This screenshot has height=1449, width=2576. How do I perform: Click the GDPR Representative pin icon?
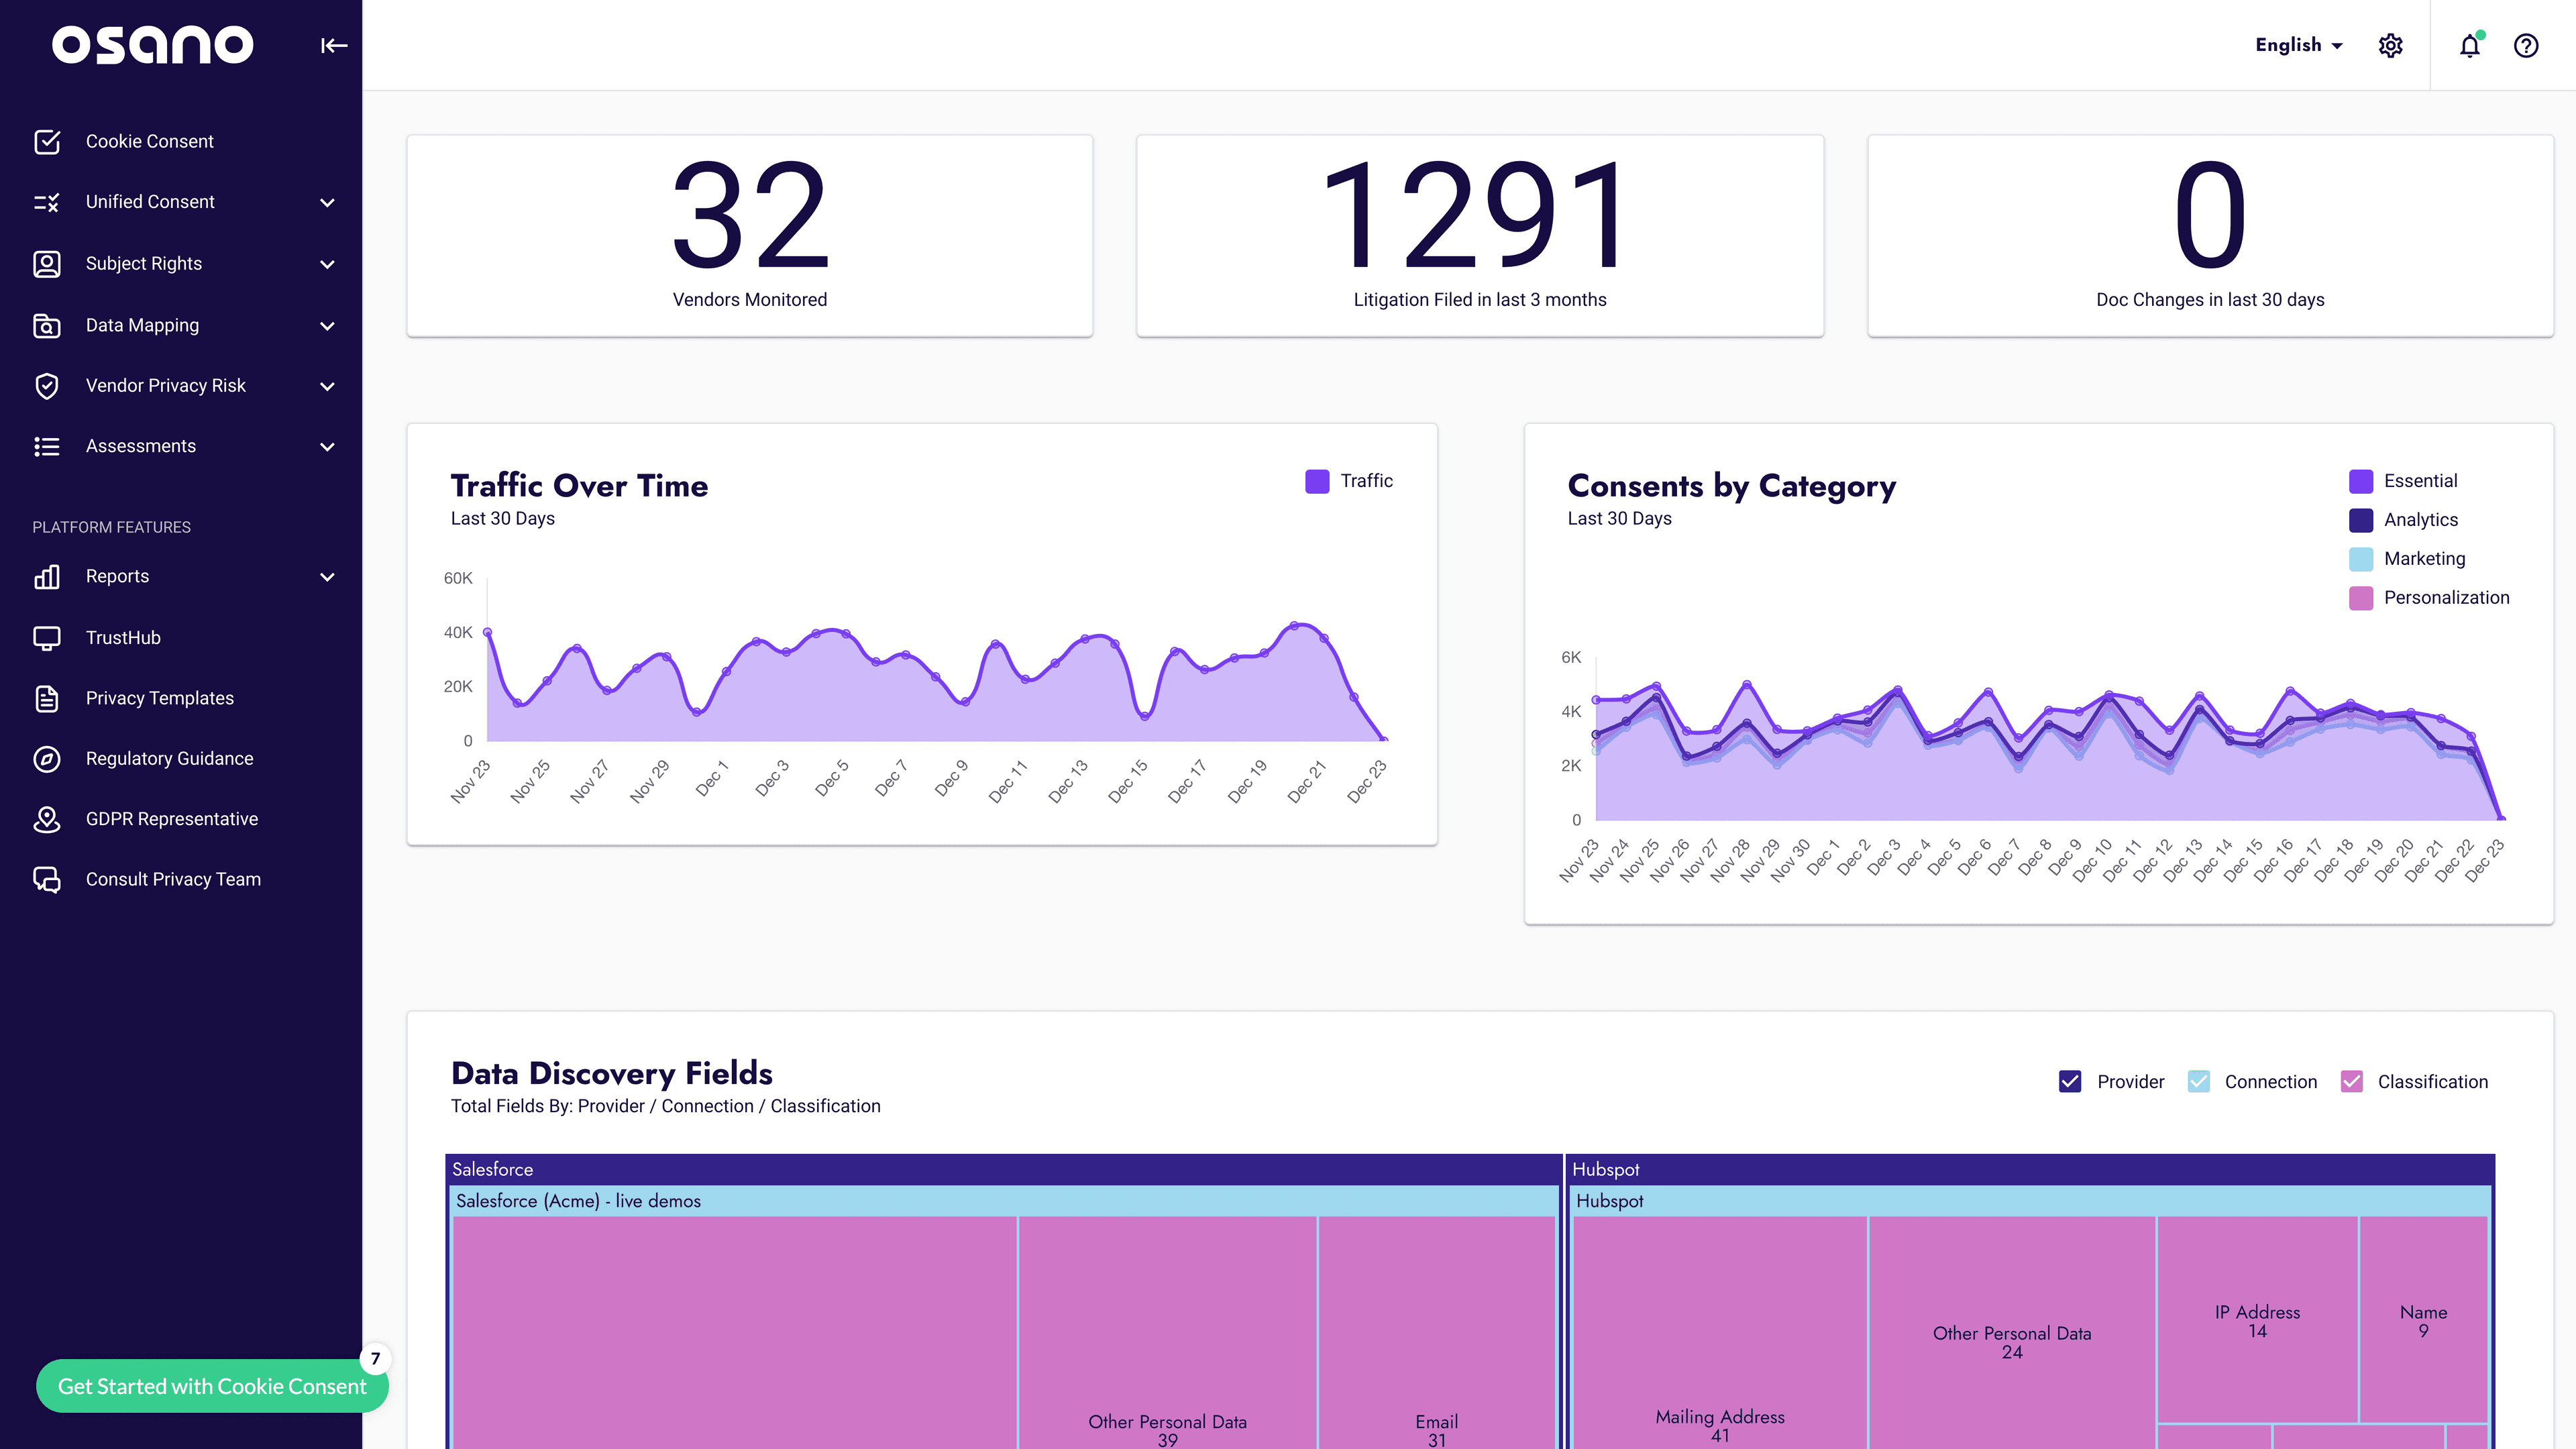pyautogui.click(x=47, y=819)
